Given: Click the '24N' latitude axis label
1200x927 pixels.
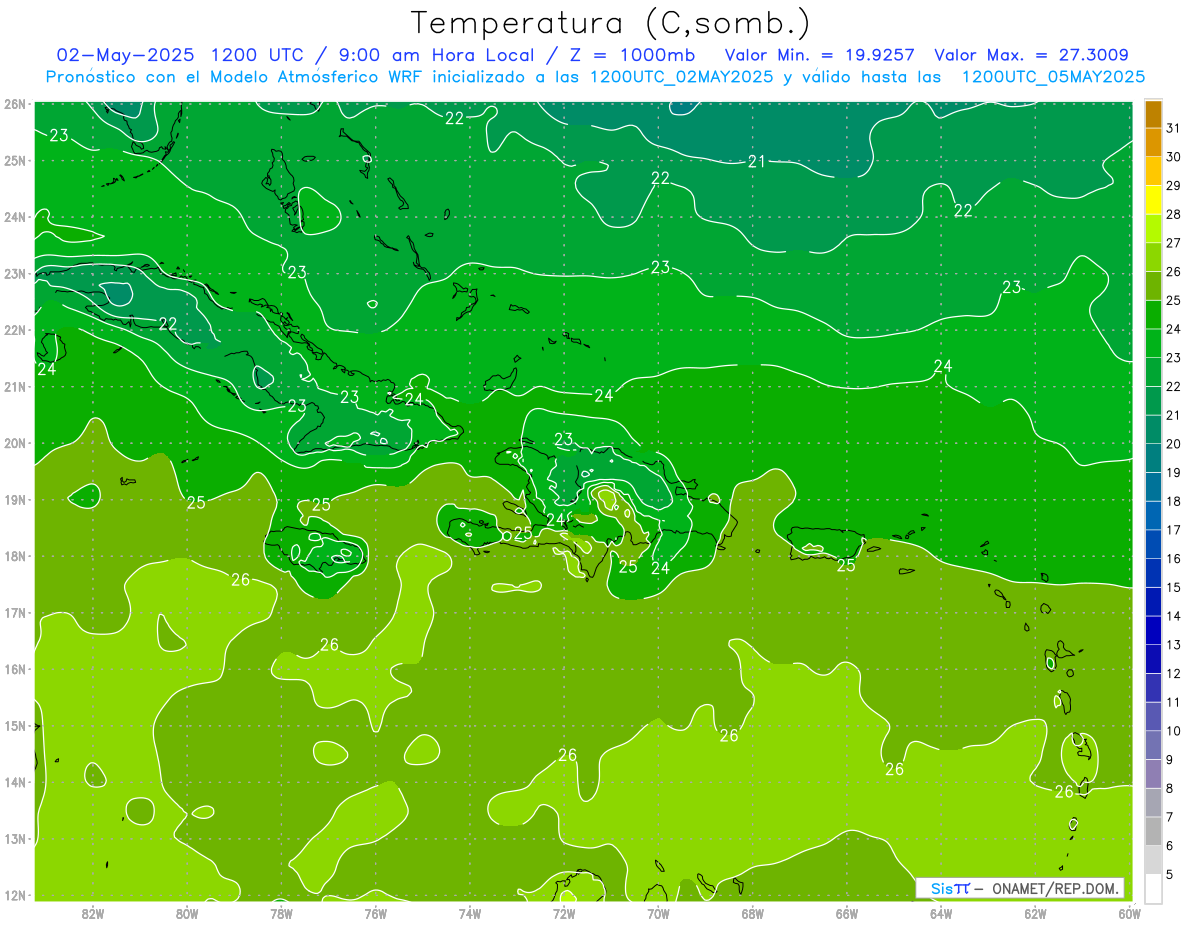Looking at the screenshot, I should pyautogui.click(x=15, y=217).
